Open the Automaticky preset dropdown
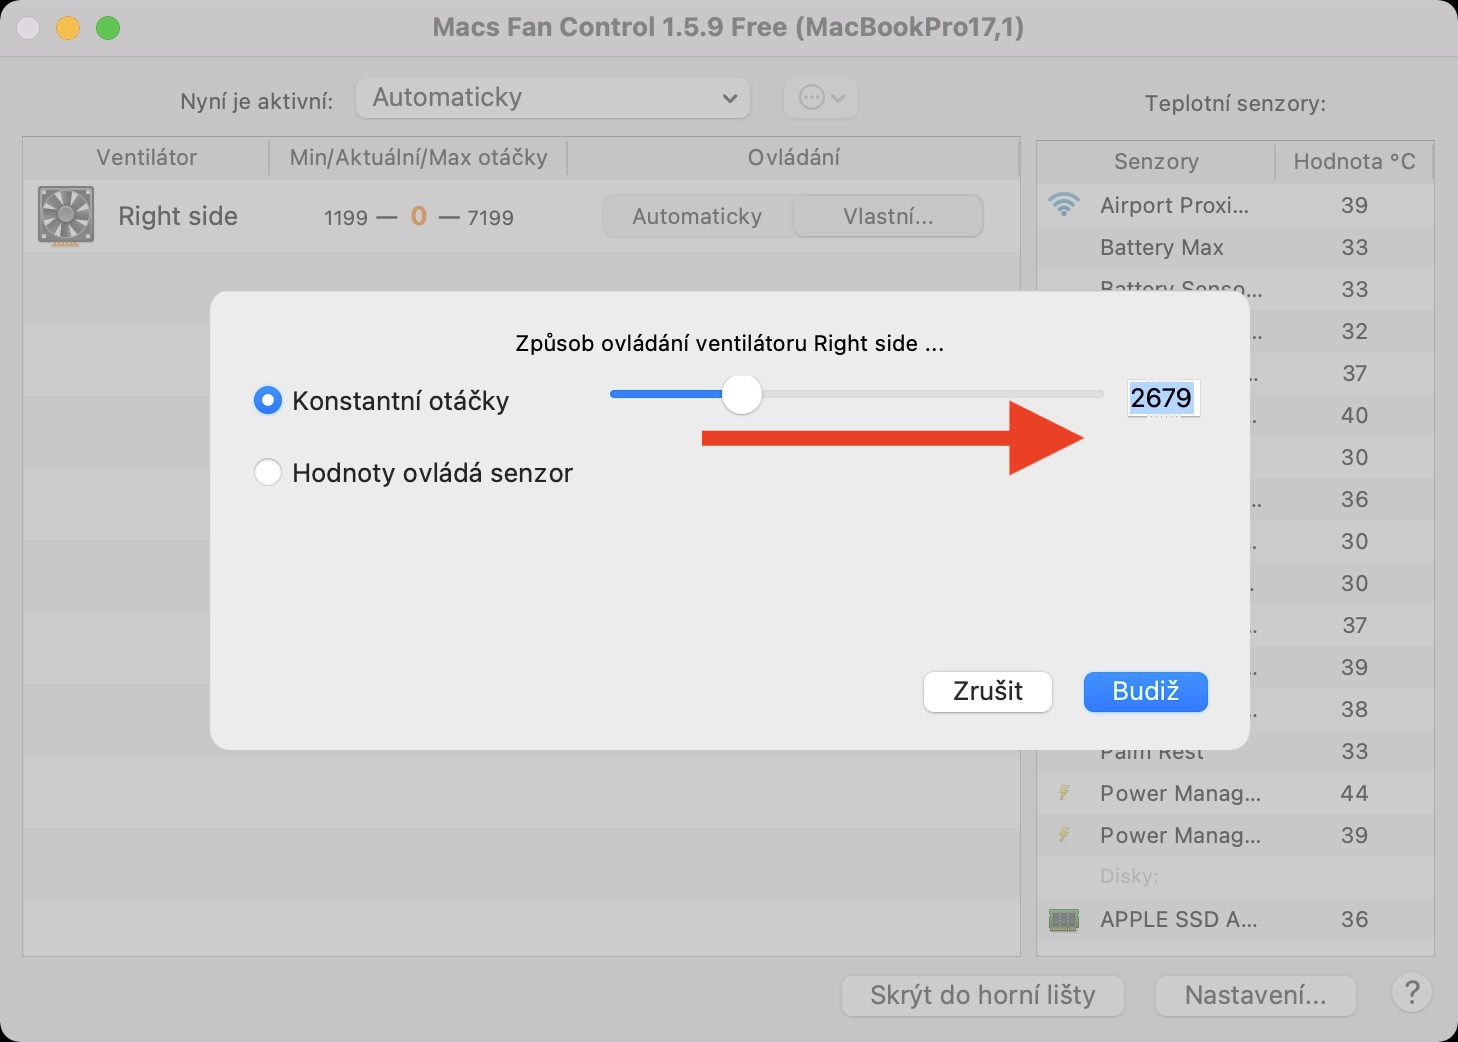The width and height of the screenshot is (1458, 1042). 553,98
